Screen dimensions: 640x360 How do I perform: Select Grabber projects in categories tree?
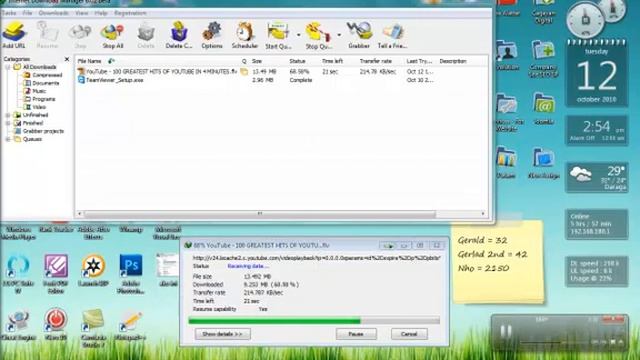pyautogui.click(x=39, y=131)
